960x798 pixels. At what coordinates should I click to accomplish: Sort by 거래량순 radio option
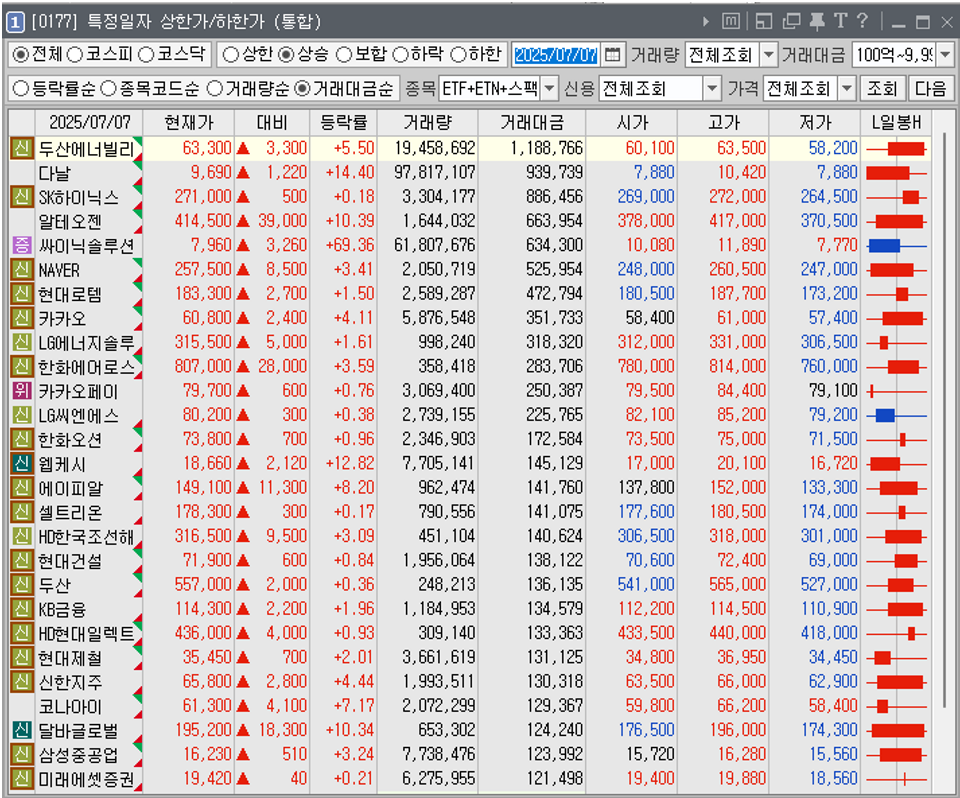pyautogui.click(x=214, y=89)
